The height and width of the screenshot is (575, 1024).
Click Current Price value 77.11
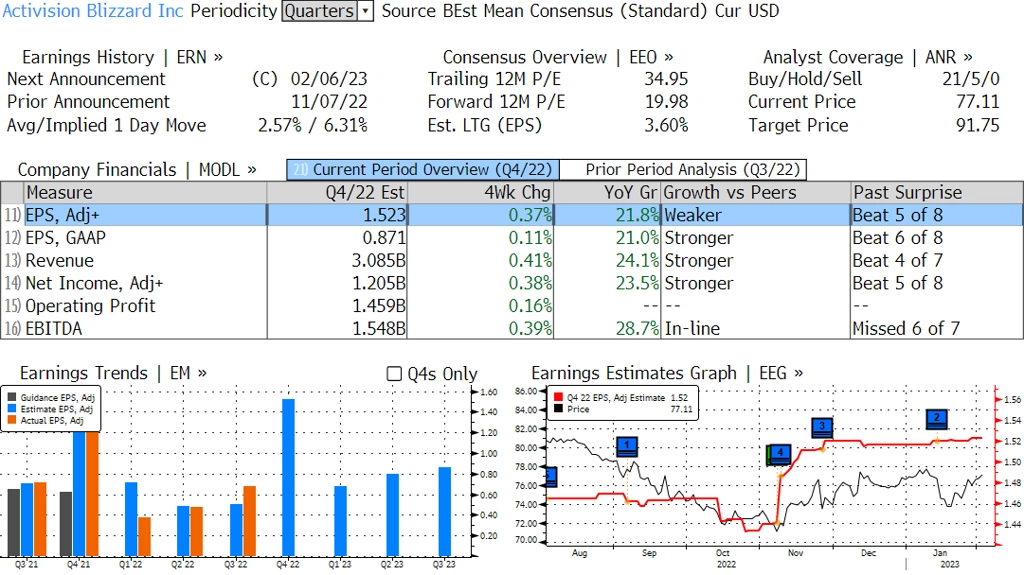(x=978, y=101)
